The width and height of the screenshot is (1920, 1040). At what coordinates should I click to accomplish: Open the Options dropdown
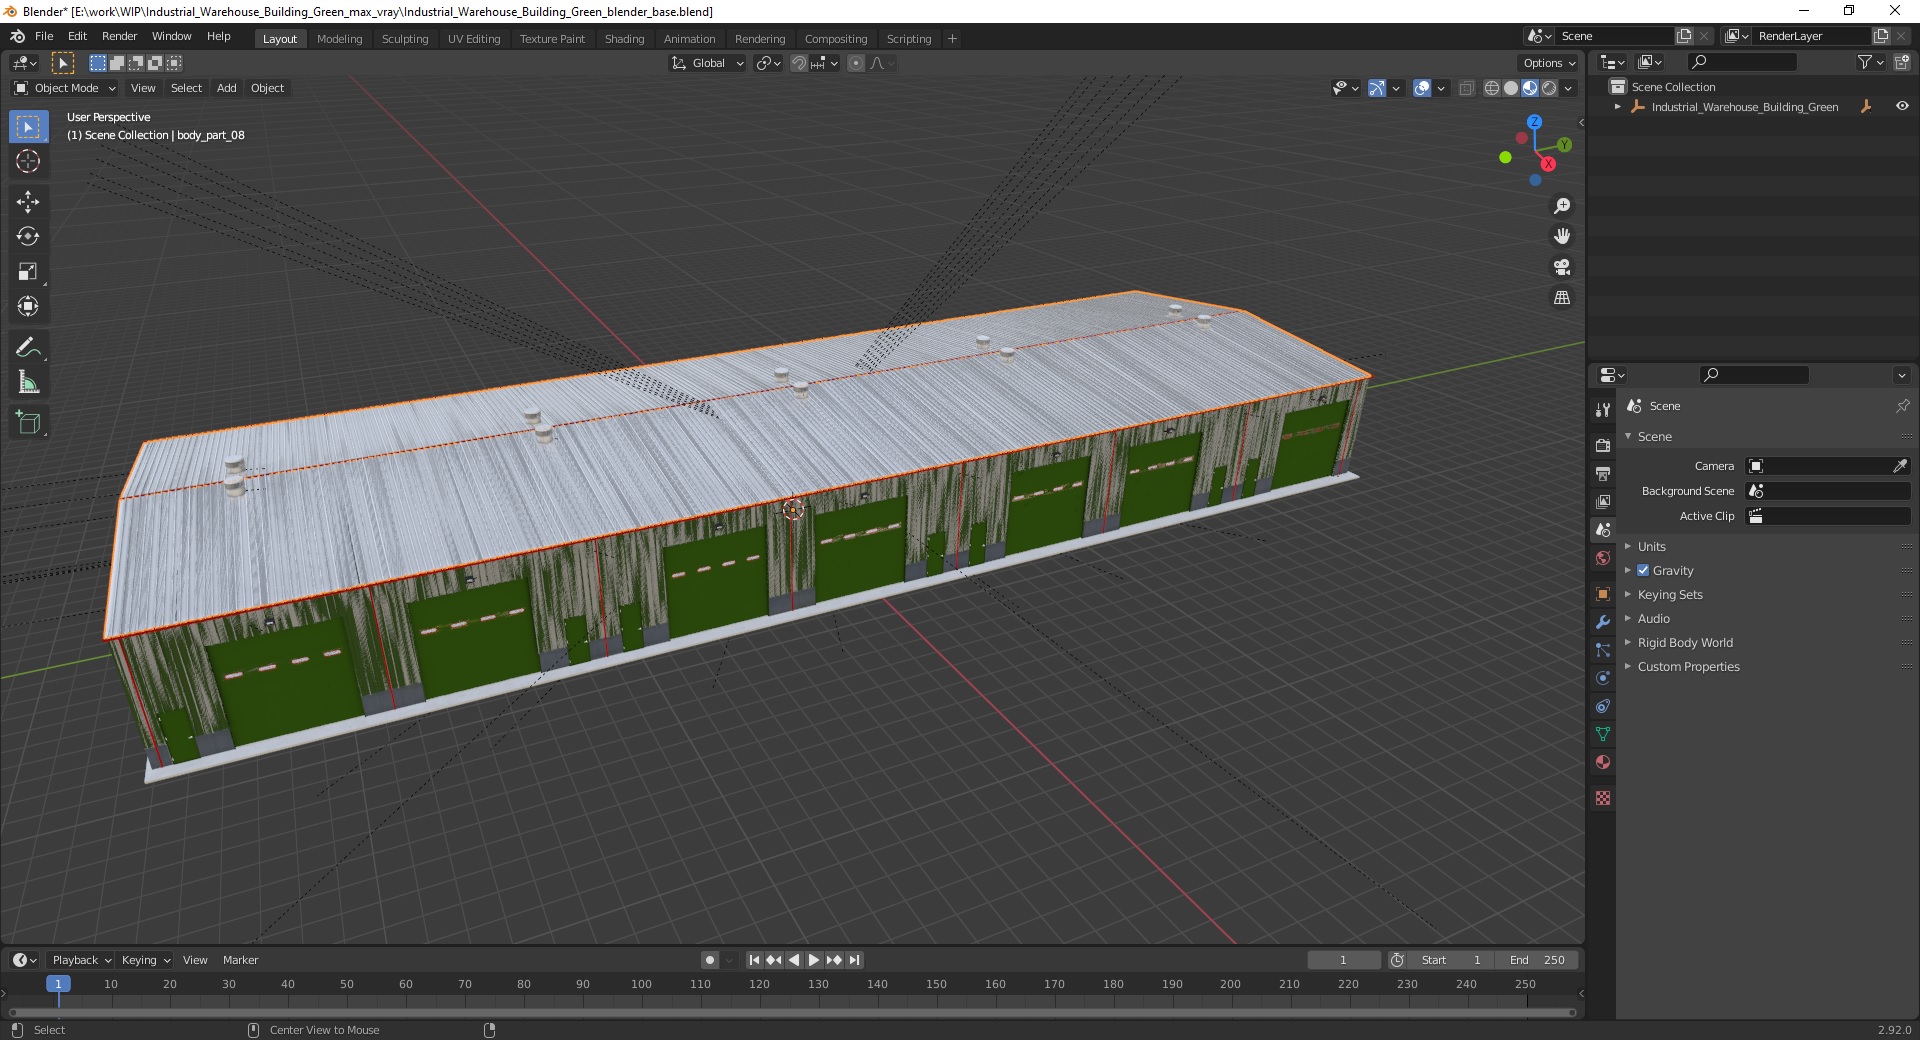coord(1549,63)
